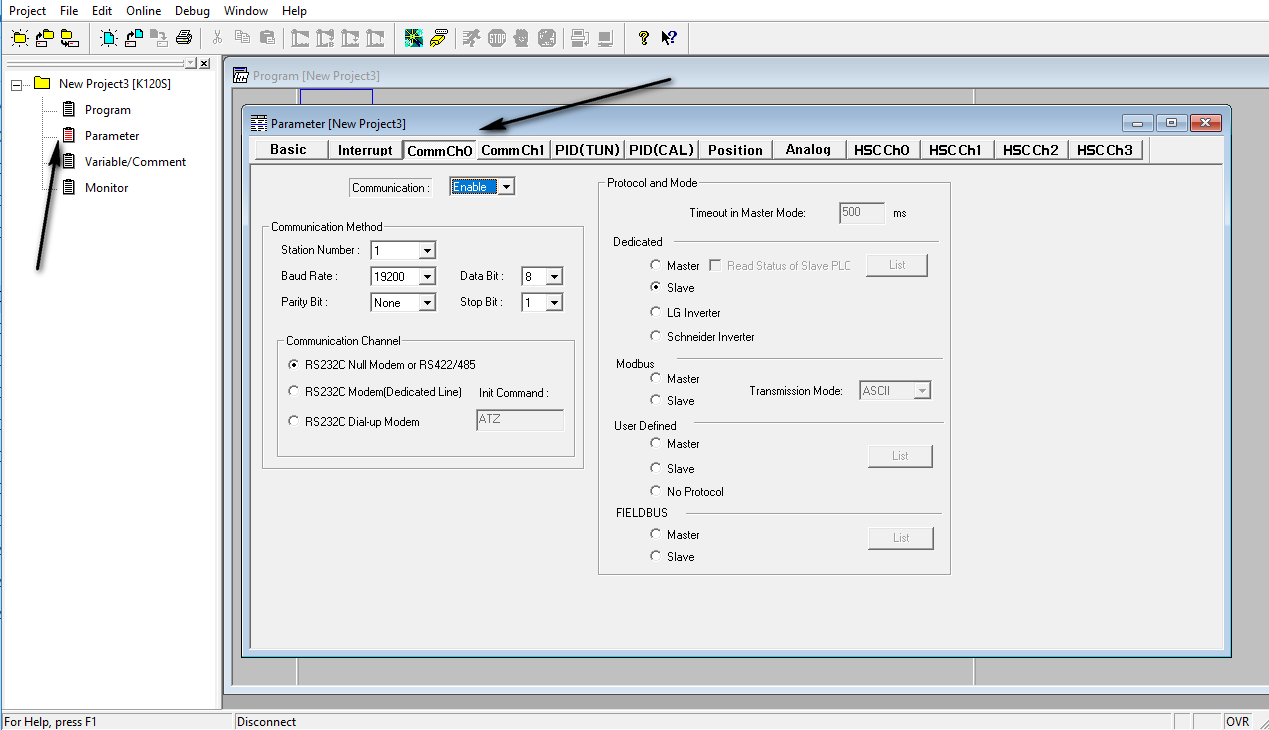The width and height of the screenshot is (1269, 730).
Task: Open the Online menu
Action: (143, 11)
